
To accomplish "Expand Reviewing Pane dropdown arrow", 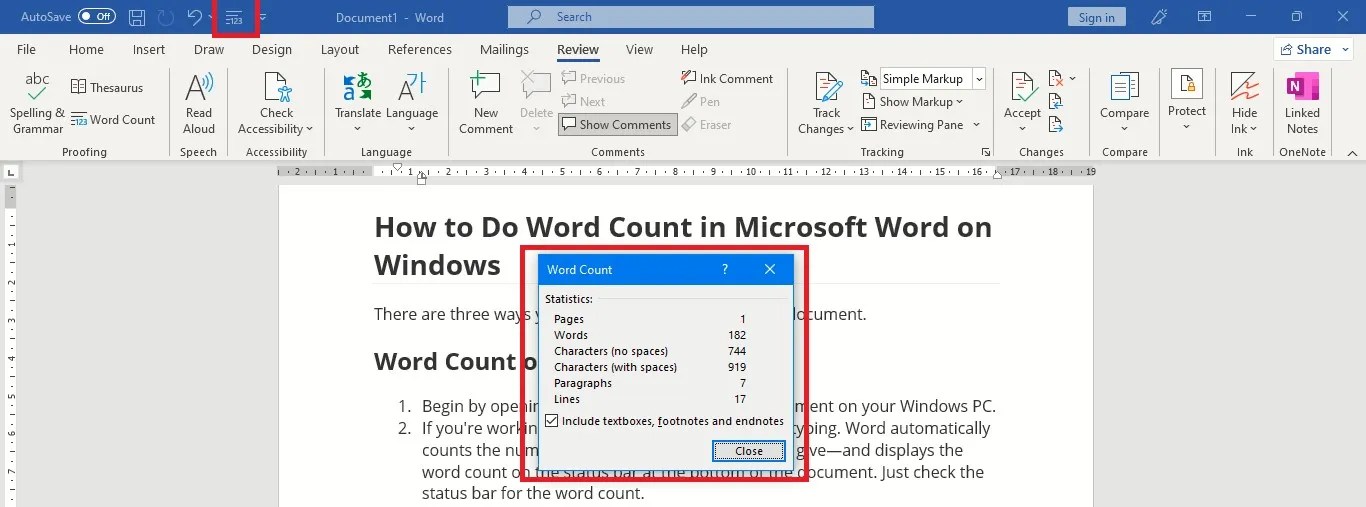I will (977, 125).
